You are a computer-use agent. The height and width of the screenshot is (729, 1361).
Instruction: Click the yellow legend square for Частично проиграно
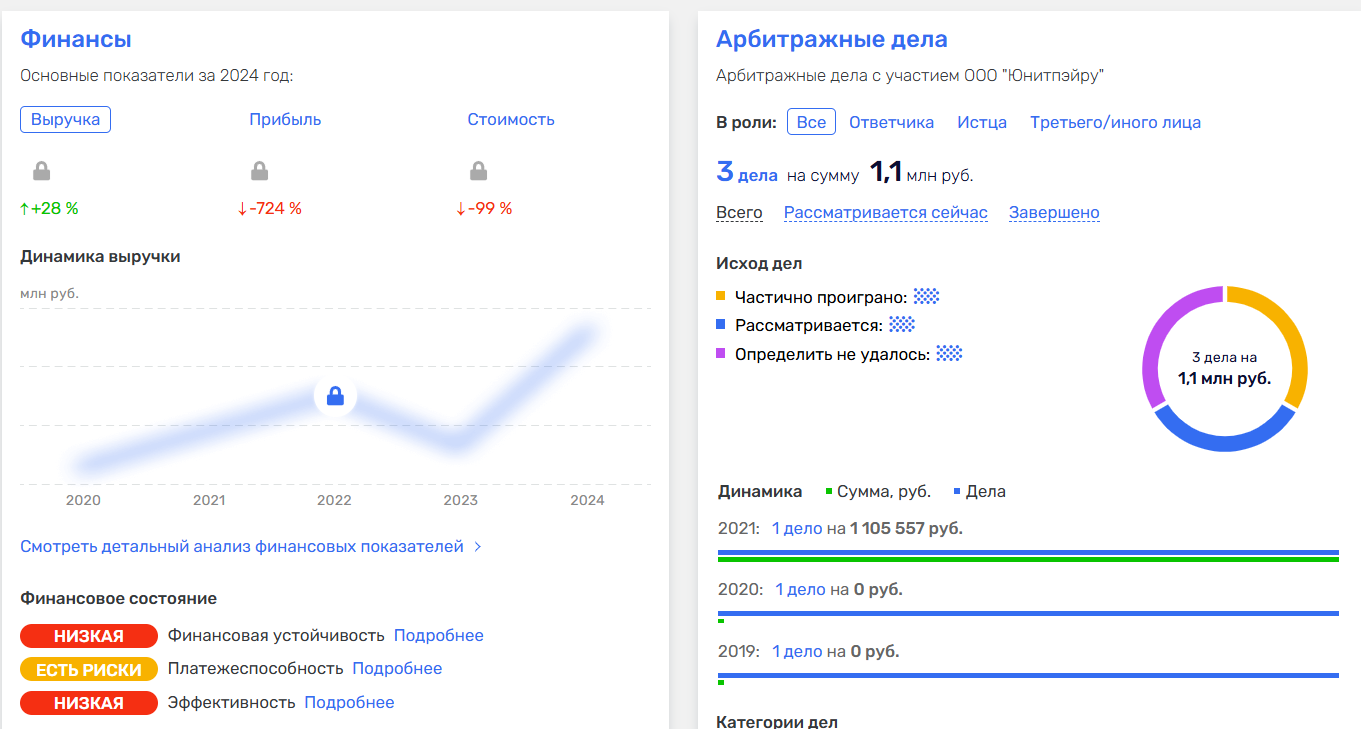(722, 295)
